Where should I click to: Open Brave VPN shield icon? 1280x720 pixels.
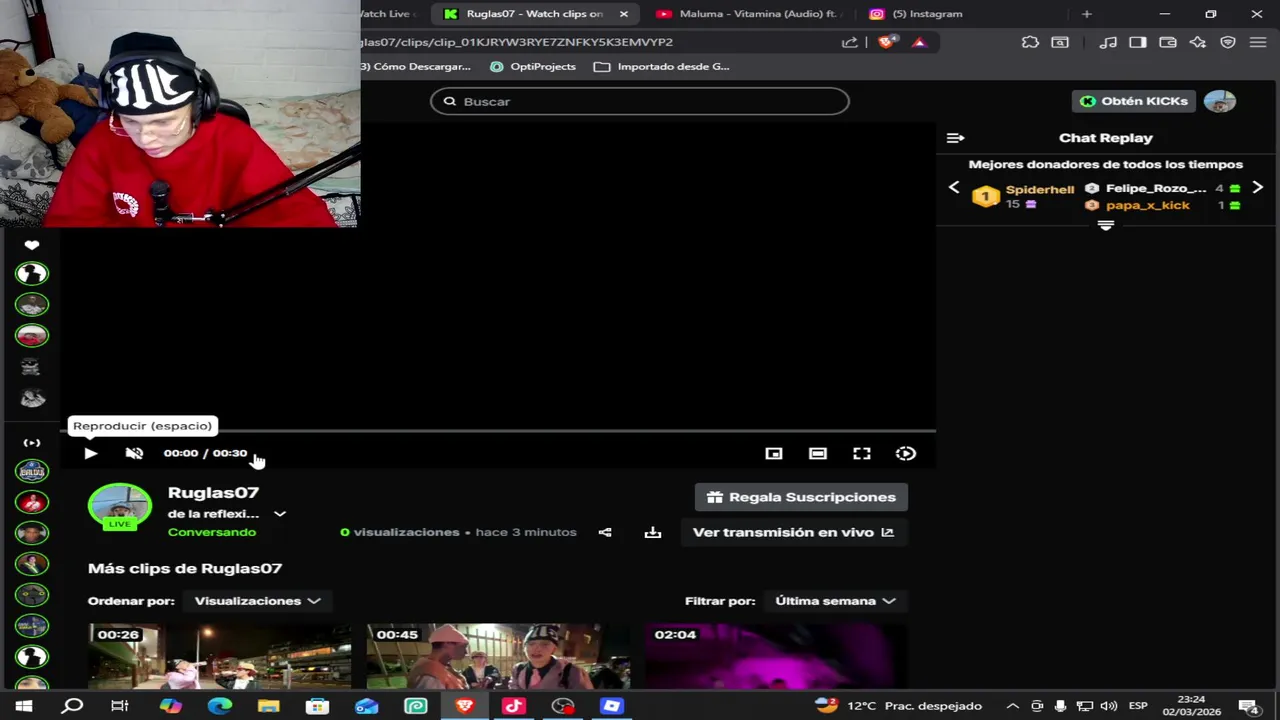point(1228,42)
